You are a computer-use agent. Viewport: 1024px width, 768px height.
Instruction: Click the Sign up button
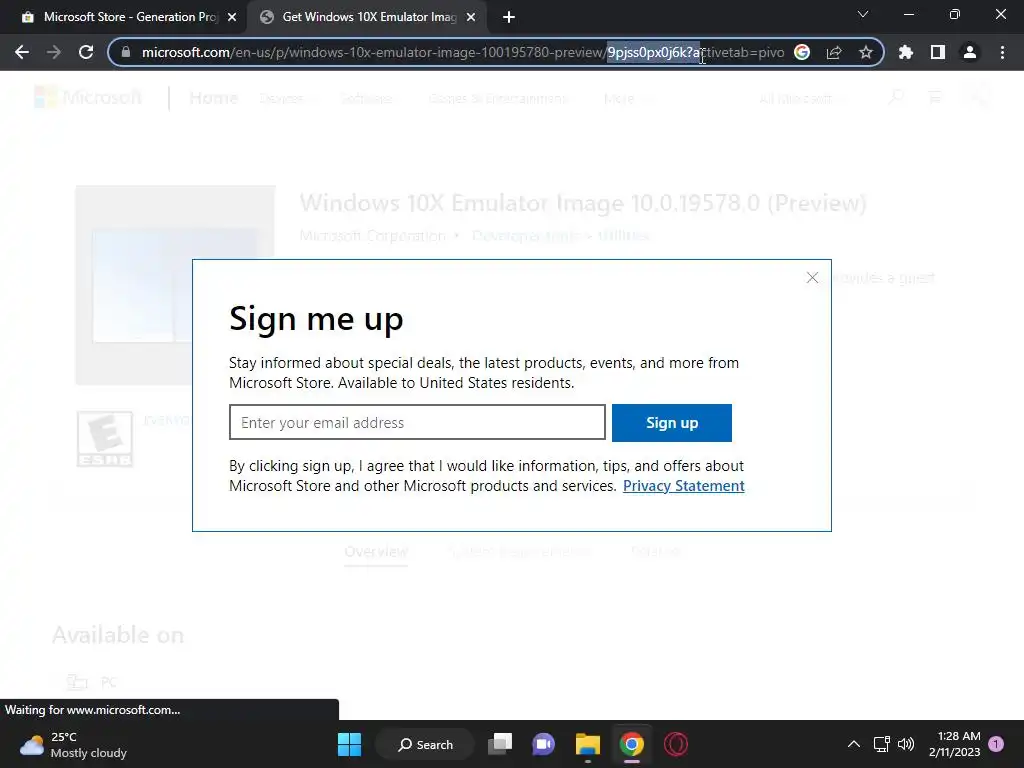pos(671,423)
